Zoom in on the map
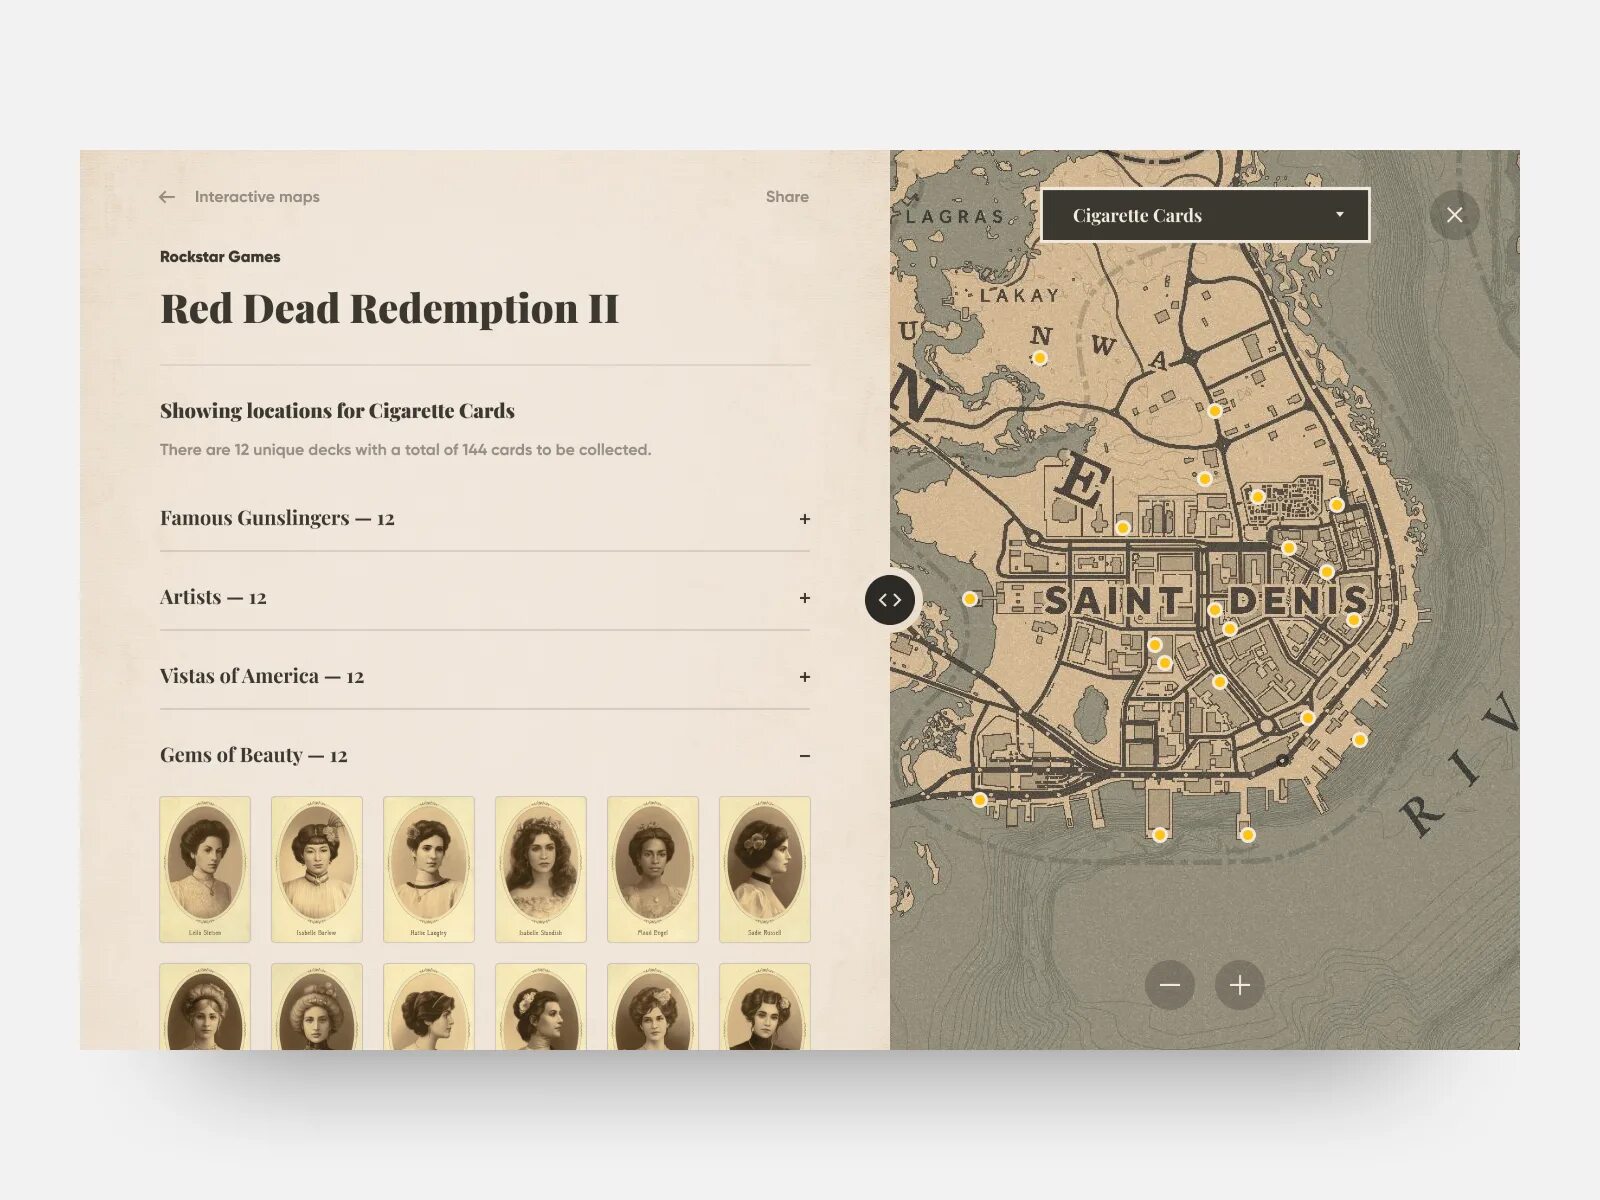Image resolution: width=1600 pixels, height=1200 pixels. click(x=1240, y=985)
